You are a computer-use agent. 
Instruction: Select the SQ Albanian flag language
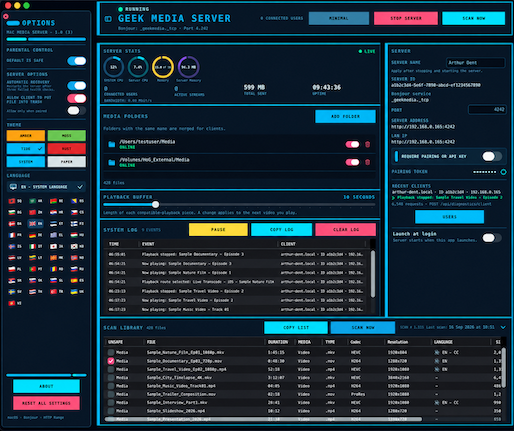[15, 201]
